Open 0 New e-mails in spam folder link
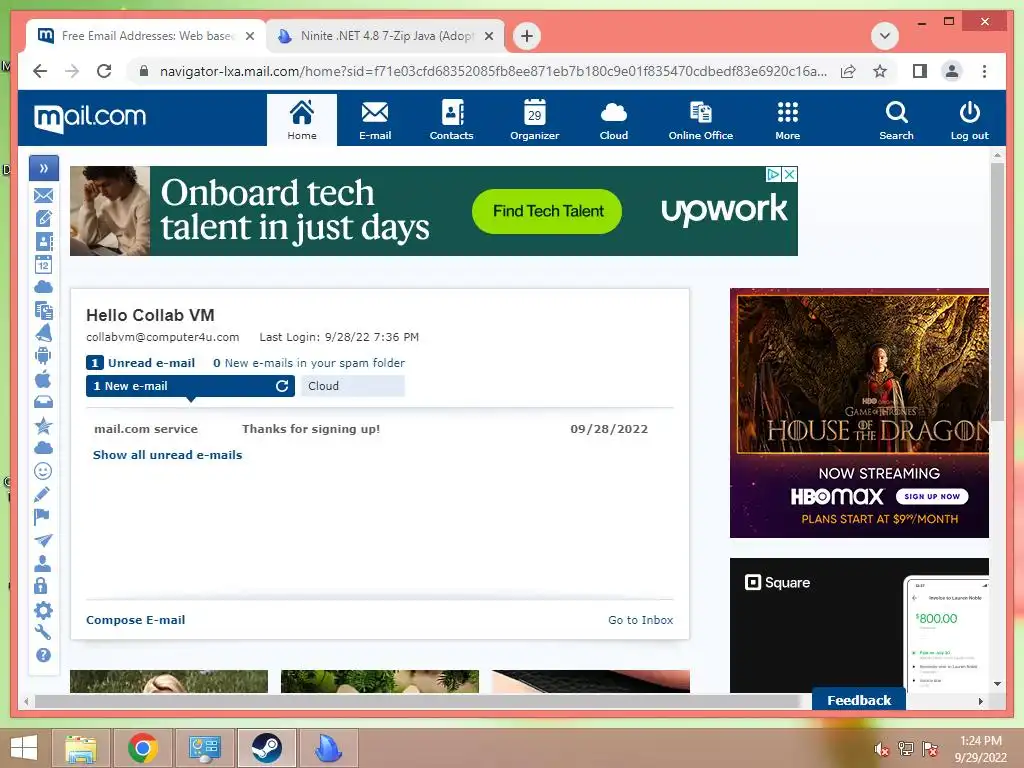The width and height of the screenshot is (1024, 768). [309, 362]
